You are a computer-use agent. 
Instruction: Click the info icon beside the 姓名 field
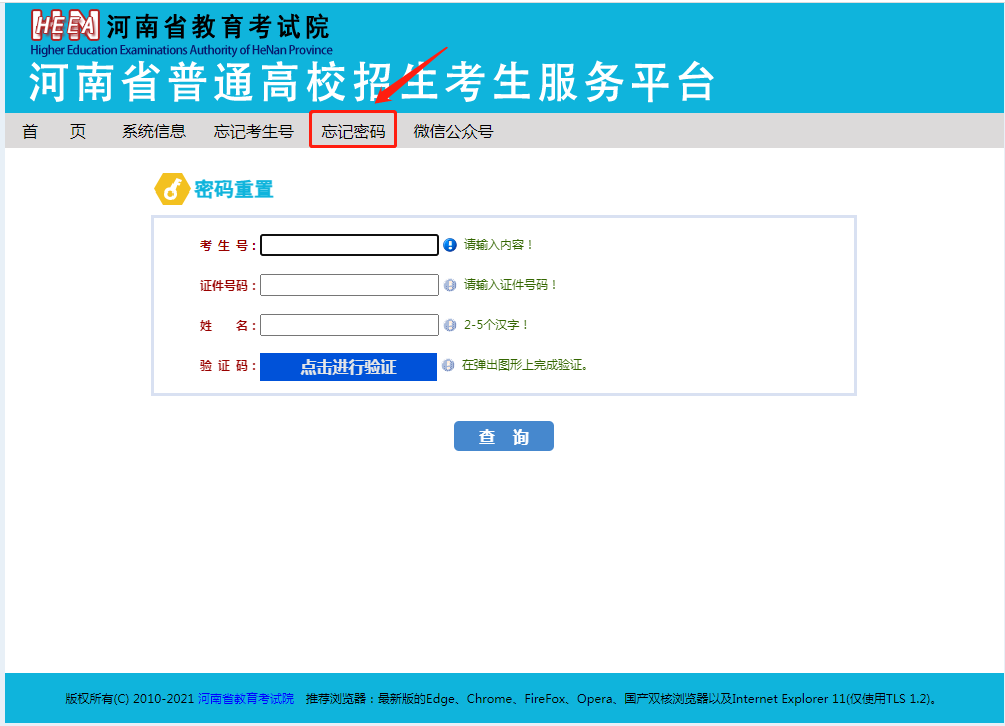[x=450, y=325]
